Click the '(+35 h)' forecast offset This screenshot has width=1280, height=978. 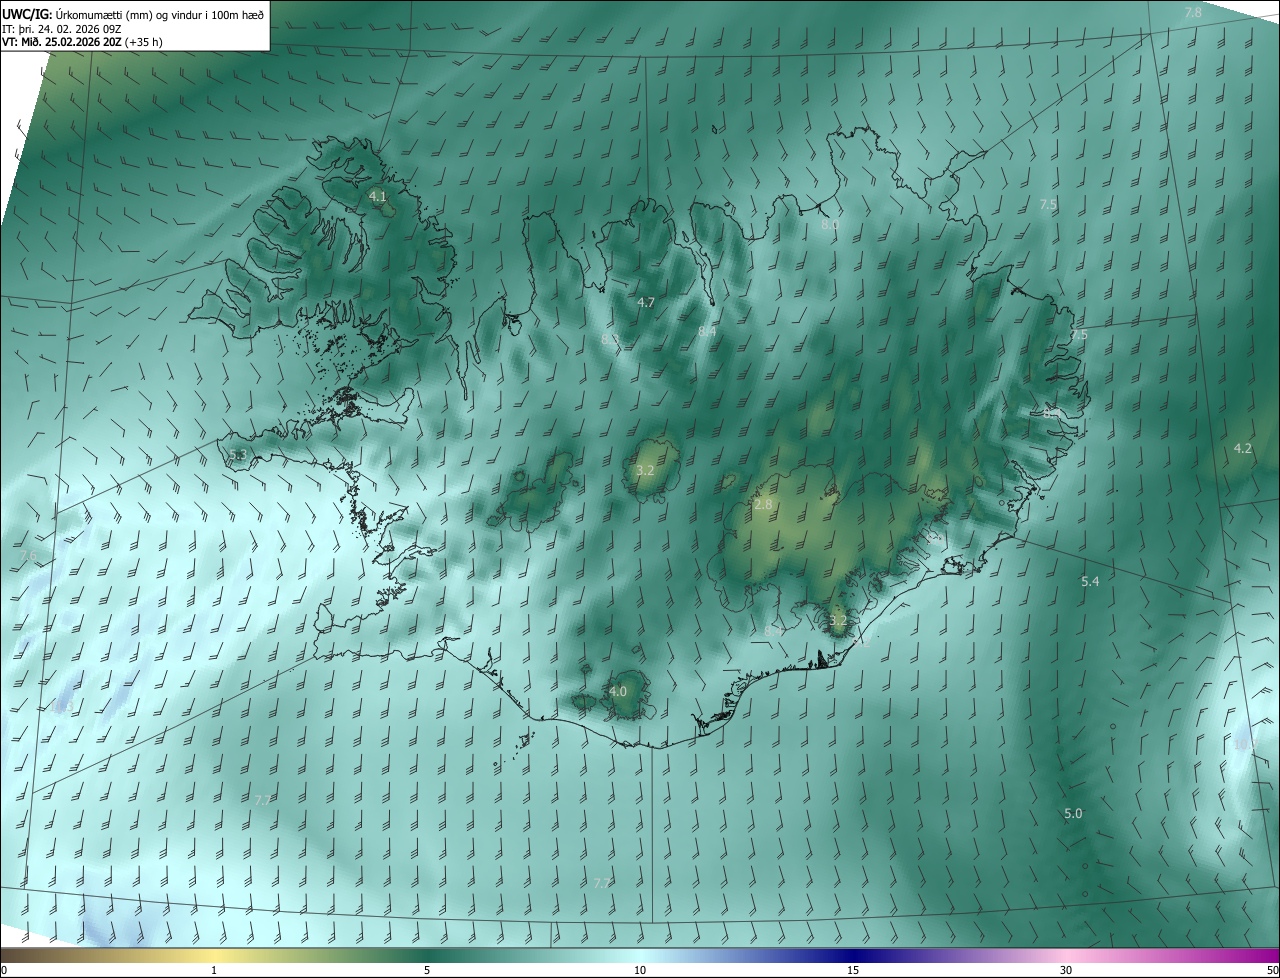click(145, 42)
